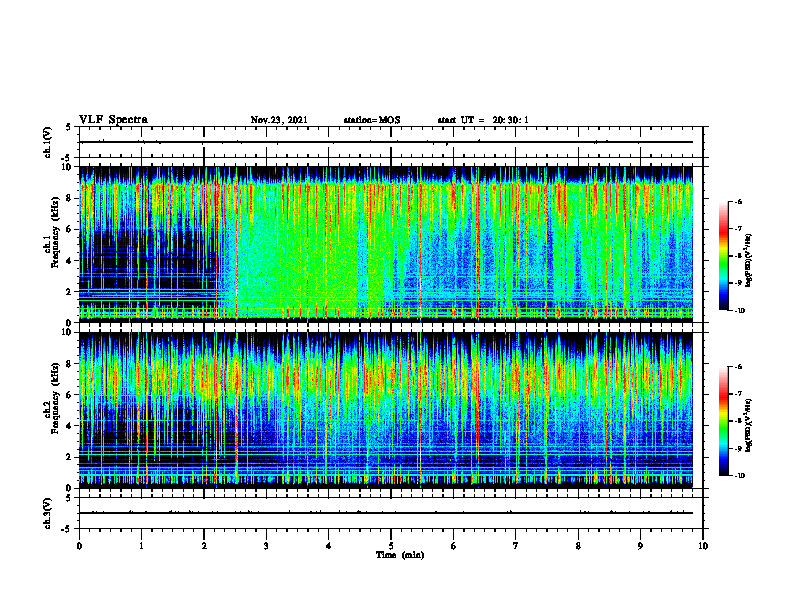Click time axis tick label '10'
The height and width of the screenshot is (612, 792).
coord(703,546)
